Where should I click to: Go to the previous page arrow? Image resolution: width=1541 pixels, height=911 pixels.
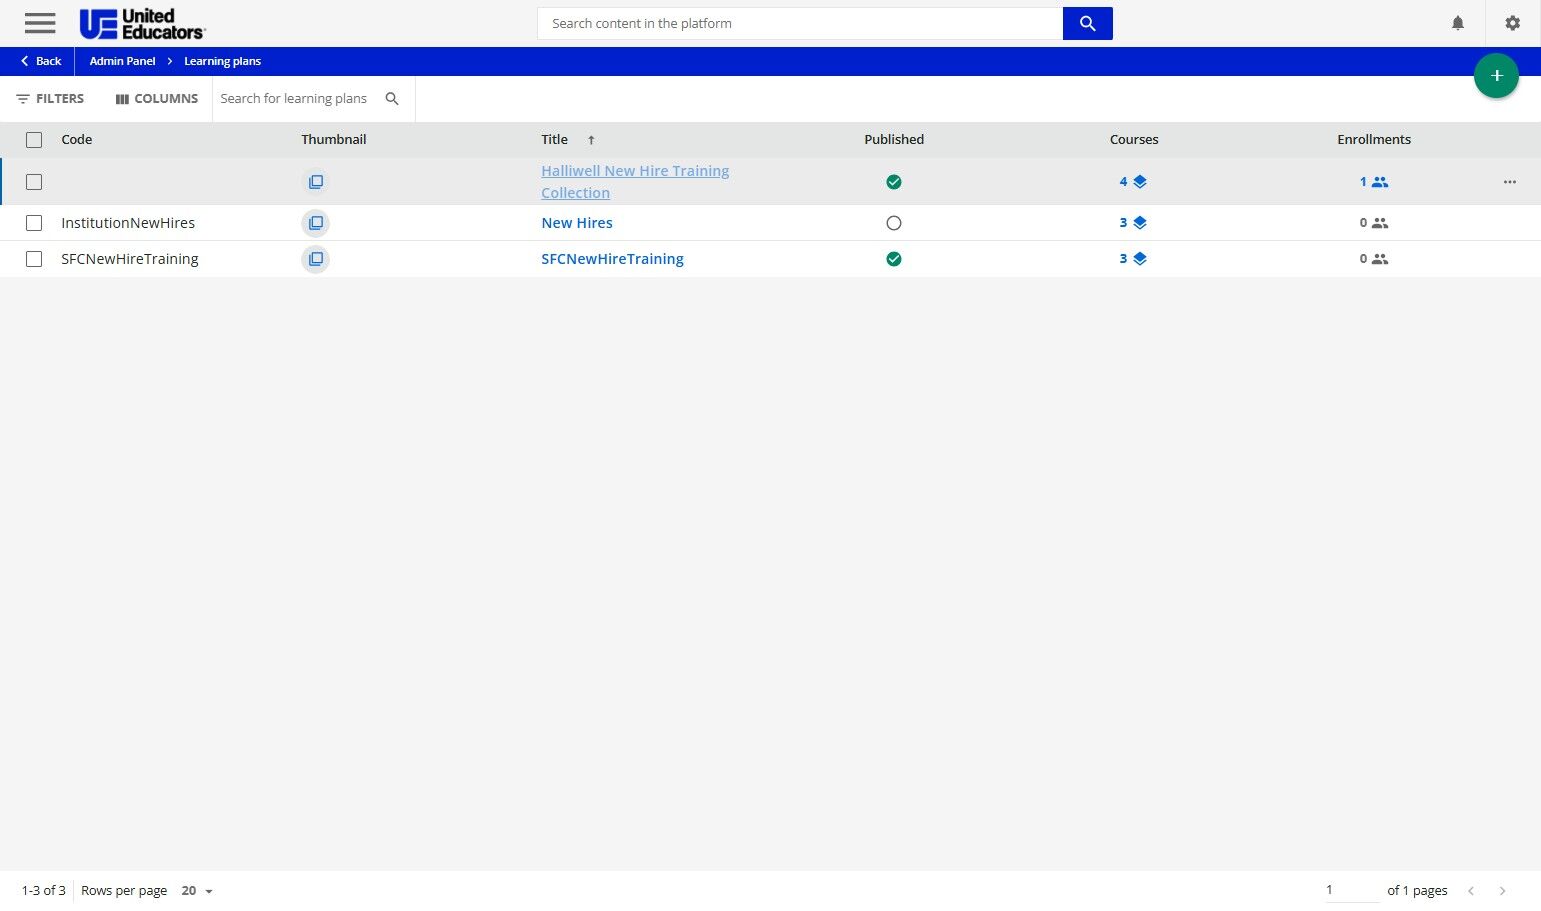1471,891
